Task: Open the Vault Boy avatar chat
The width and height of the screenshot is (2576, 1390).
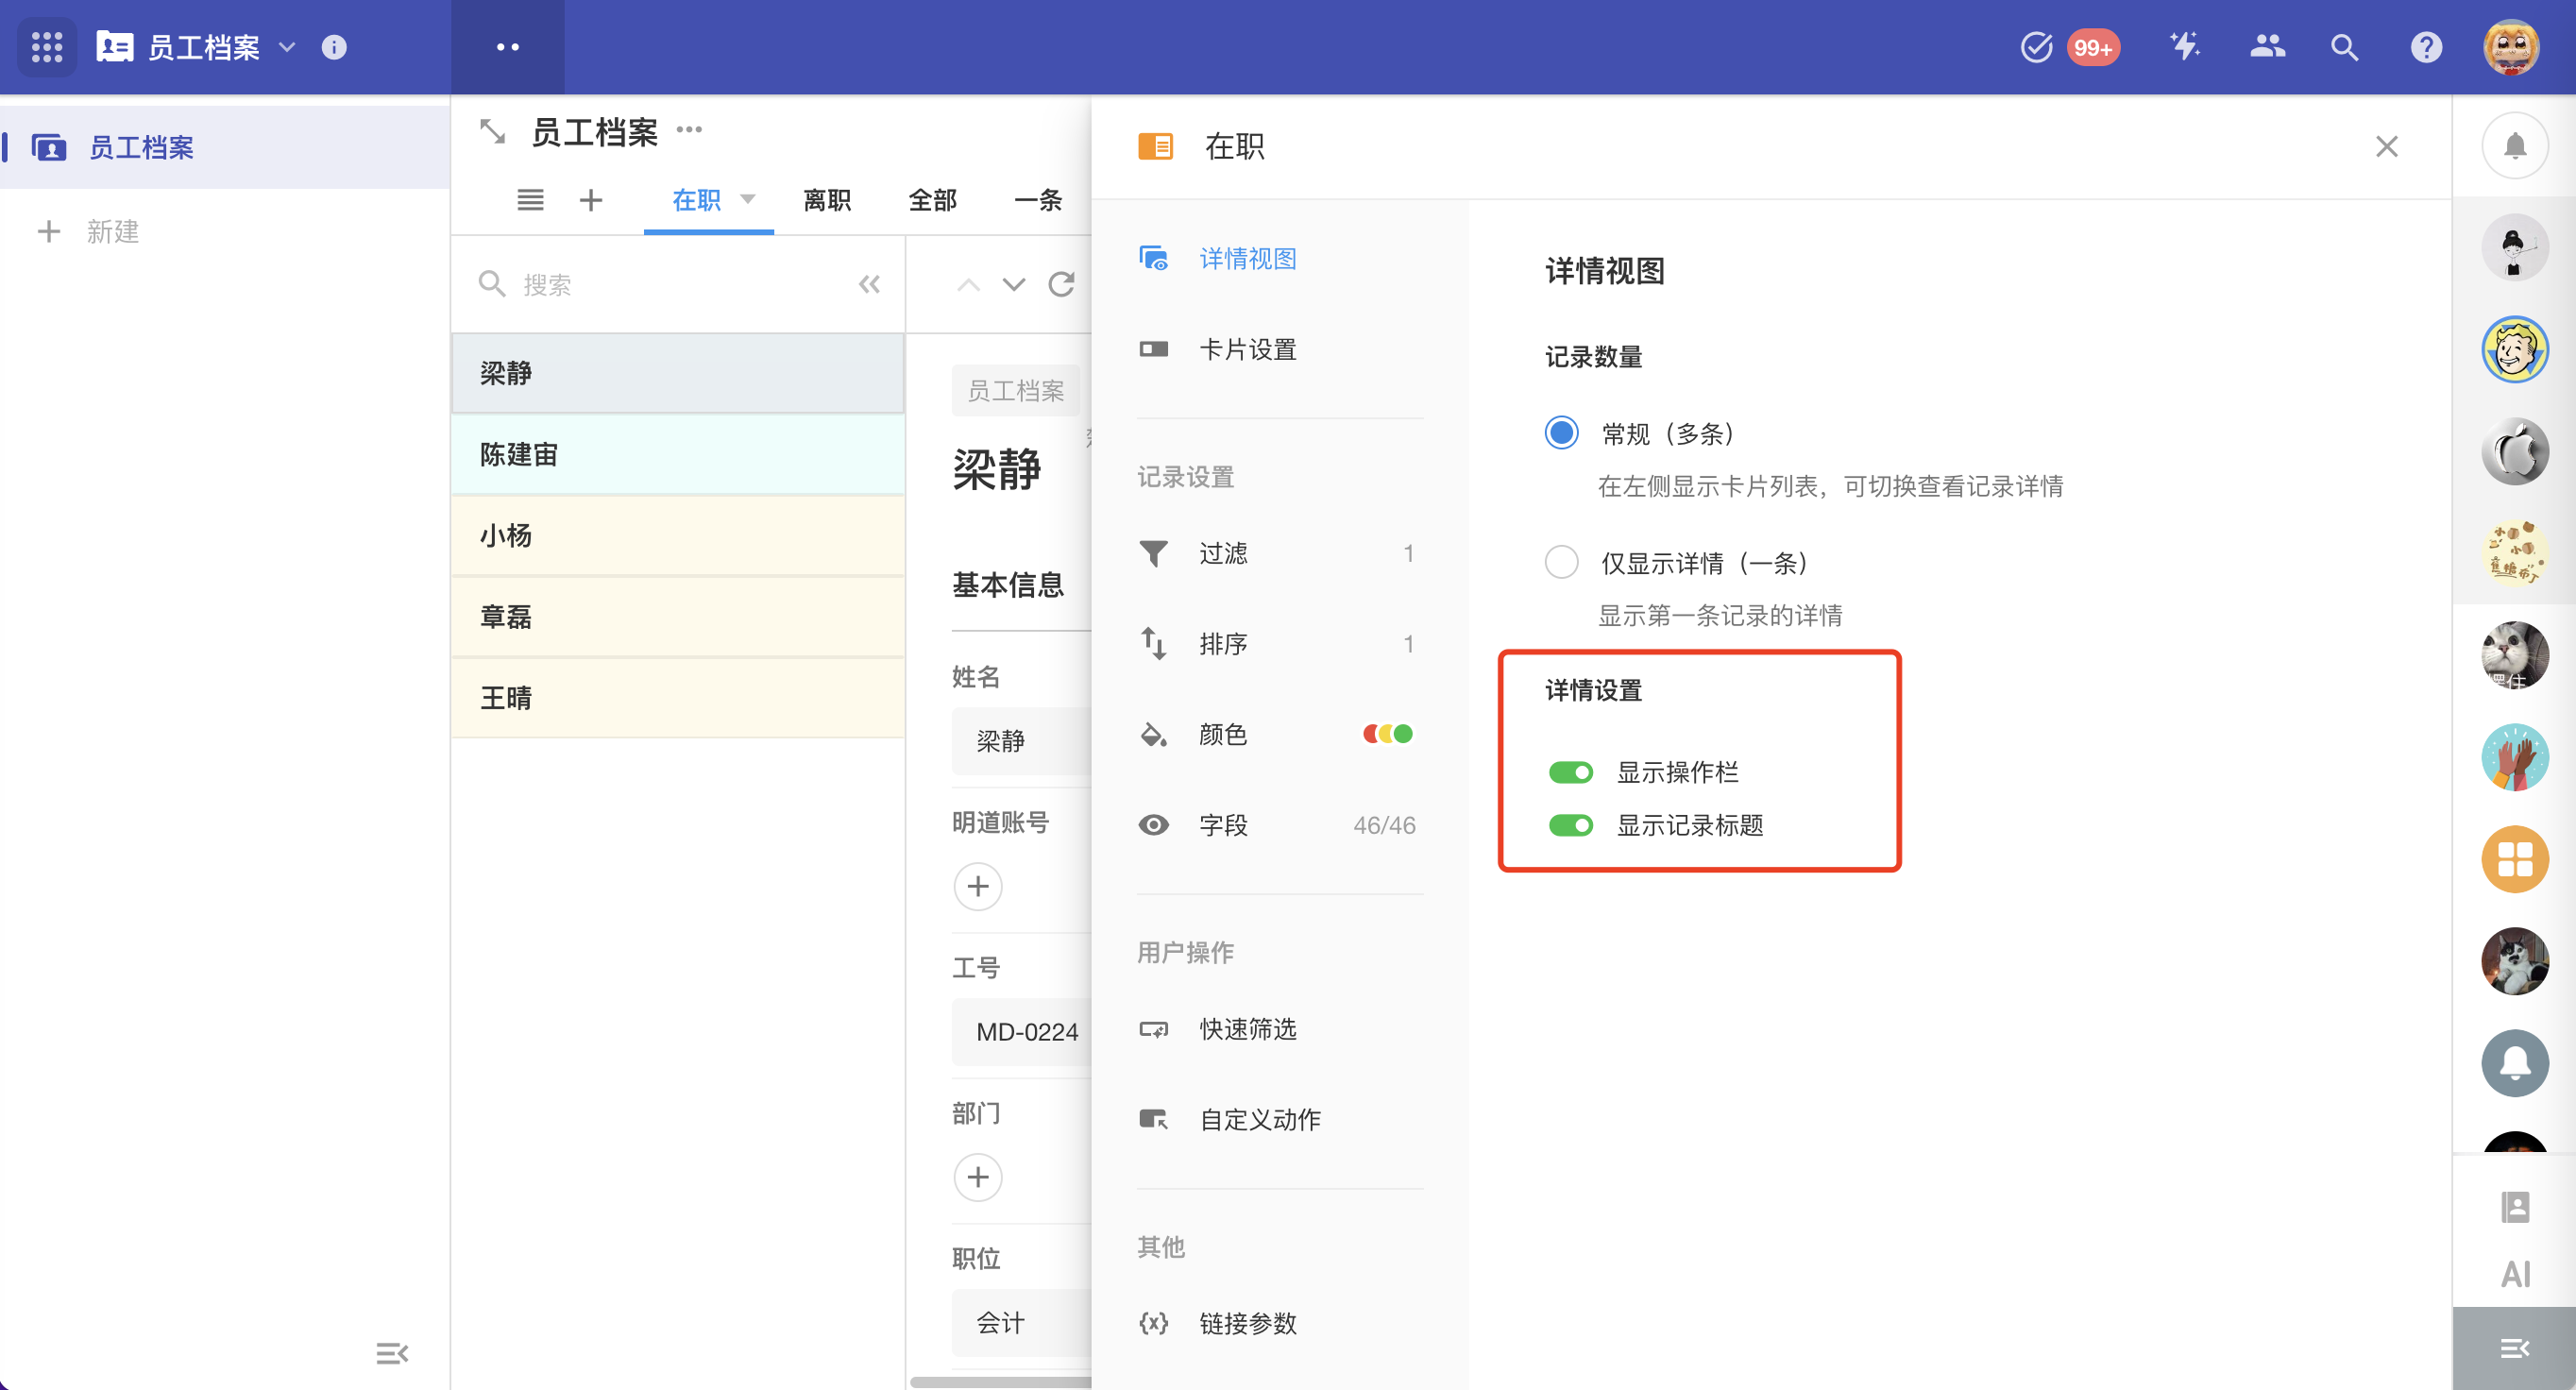Action: 2514,349
